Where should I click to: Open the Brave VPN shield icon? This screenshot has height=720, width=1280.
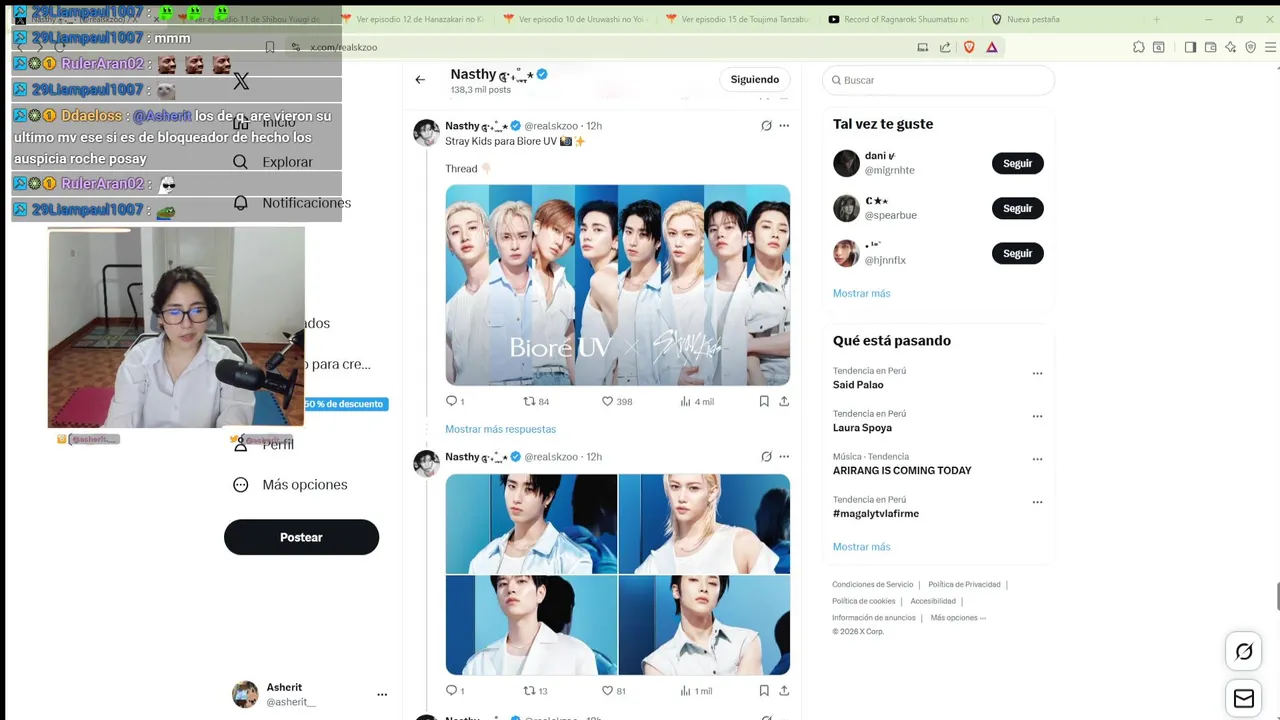[1251, 47]
